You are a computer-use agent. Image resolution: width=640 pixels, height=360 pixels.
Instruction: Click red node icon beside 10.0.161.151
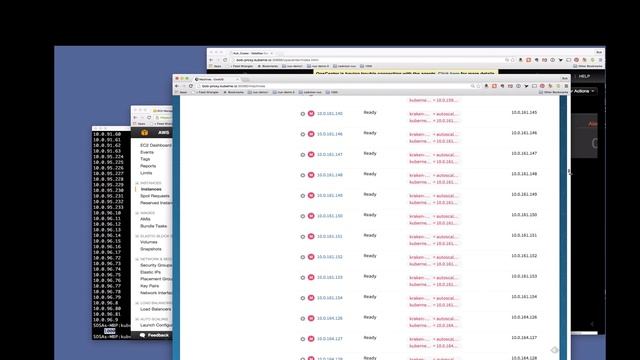click(x=311, y=236)
